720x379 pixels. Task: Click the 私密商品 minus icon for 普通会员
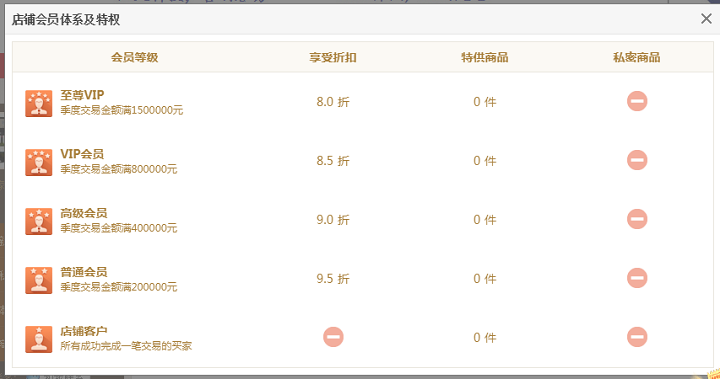(x=637, y=278)
